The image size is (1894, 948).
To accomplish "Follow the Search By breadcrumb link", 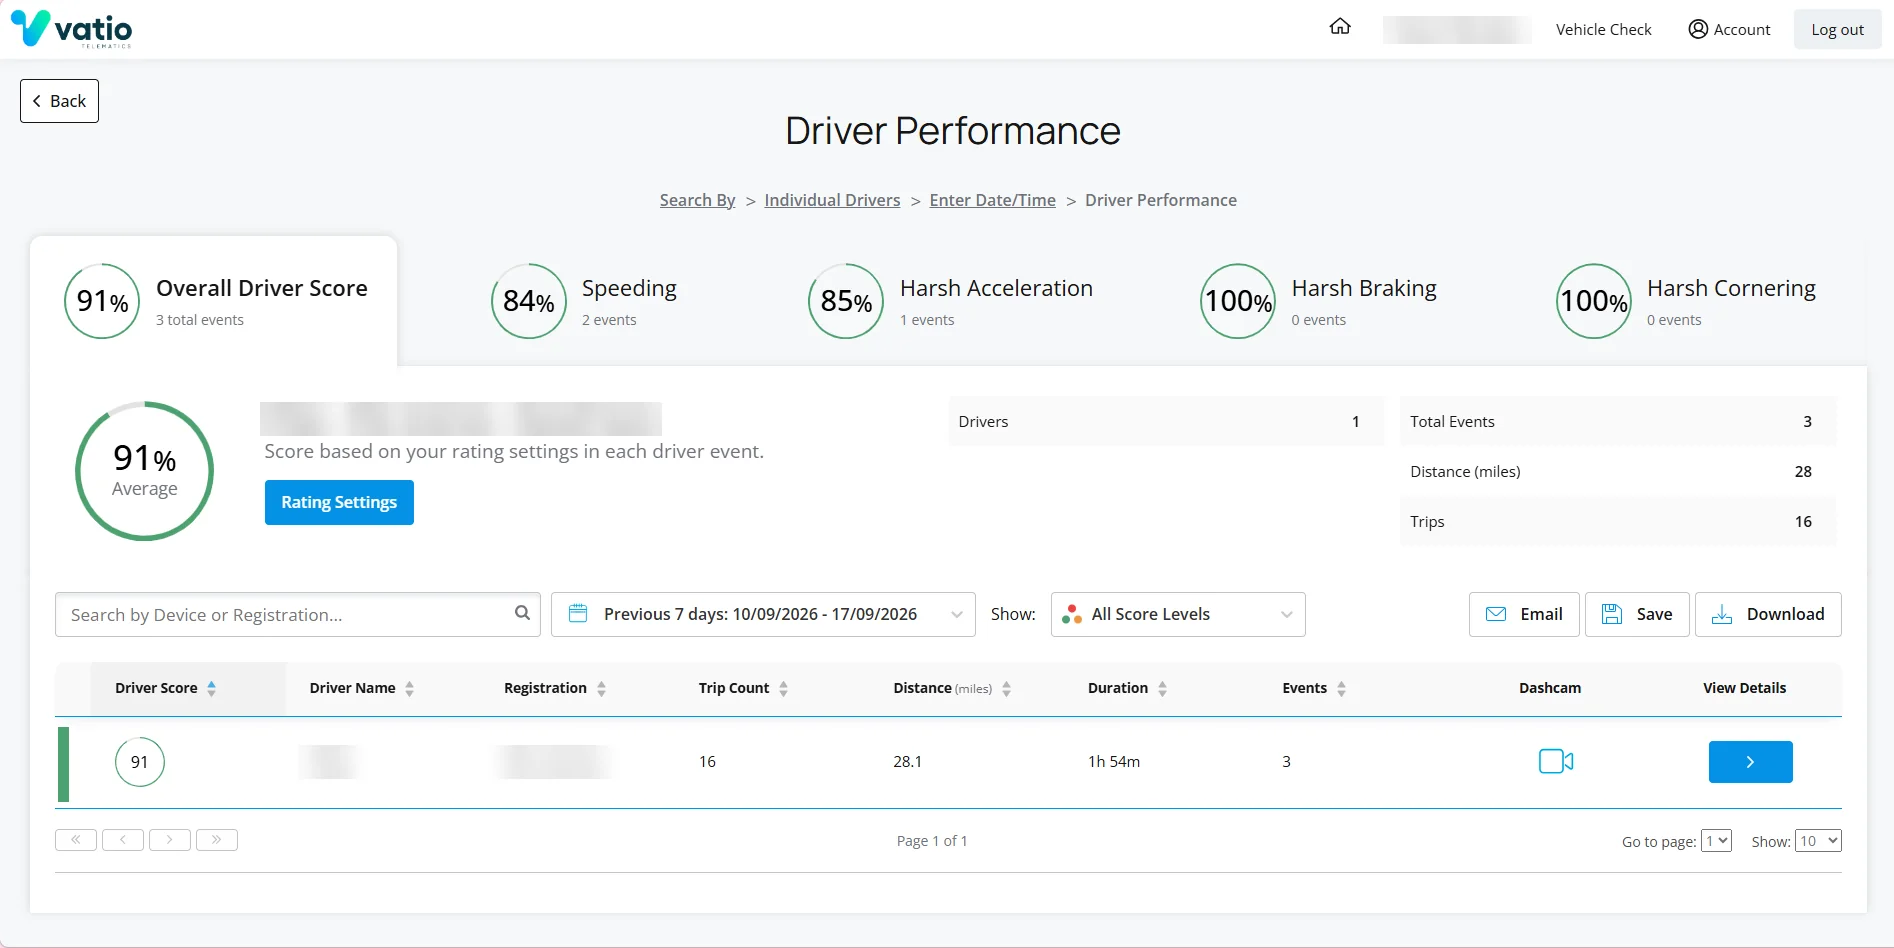I will [697, 200].
